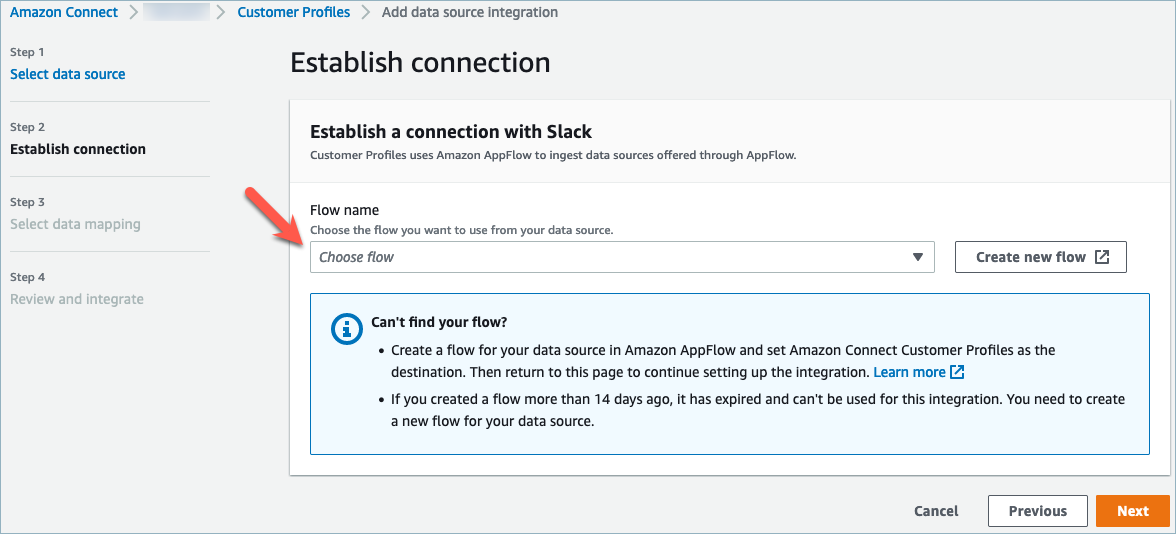This screenshot has width=1176, height=534.
Task: Click the external-link icon on Create new flow
Action: 1102,257
